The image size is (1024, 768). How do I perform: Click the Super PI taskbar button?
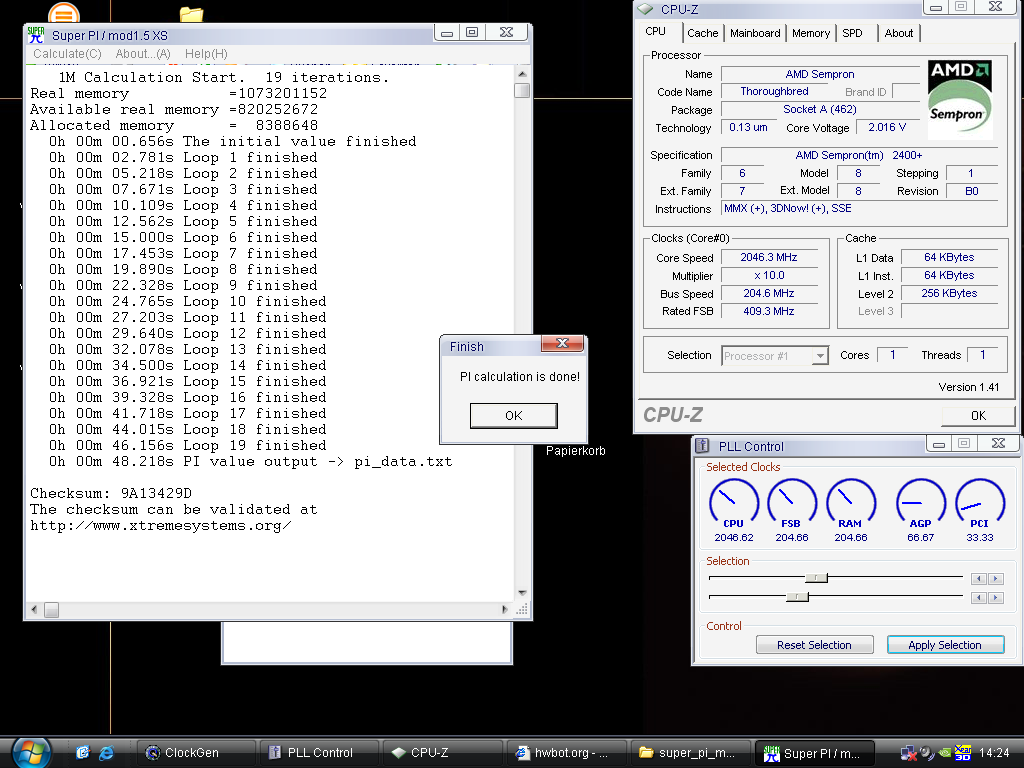tap(814, 753)
